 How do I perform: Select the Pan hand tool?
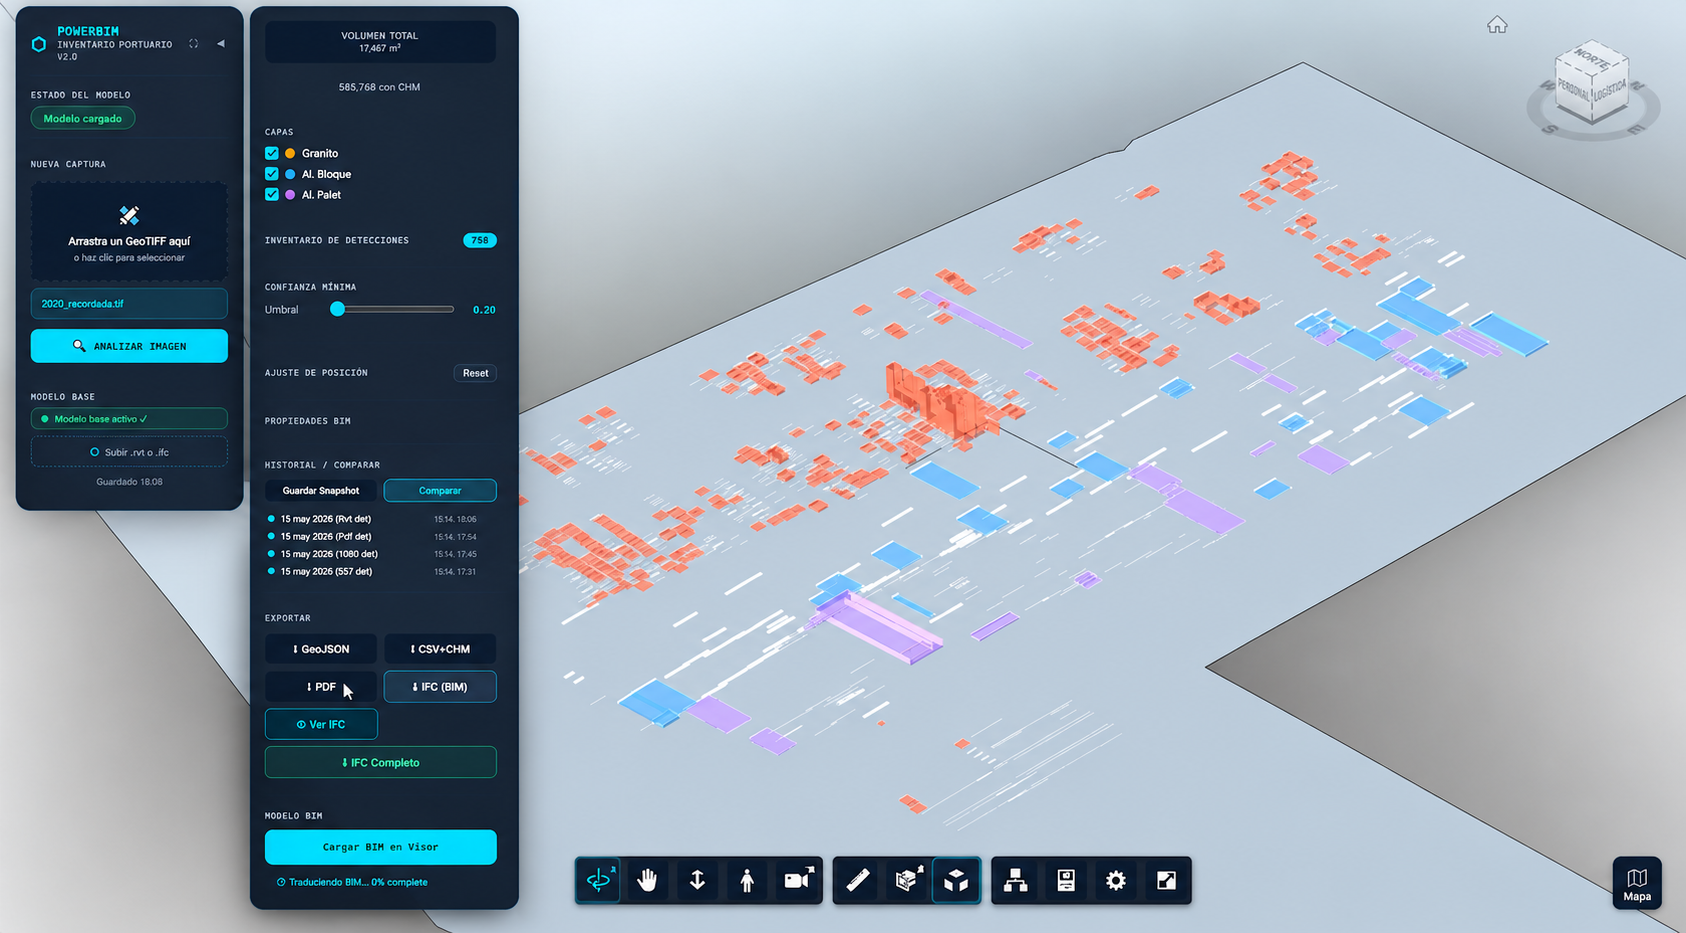coord(647,880)
